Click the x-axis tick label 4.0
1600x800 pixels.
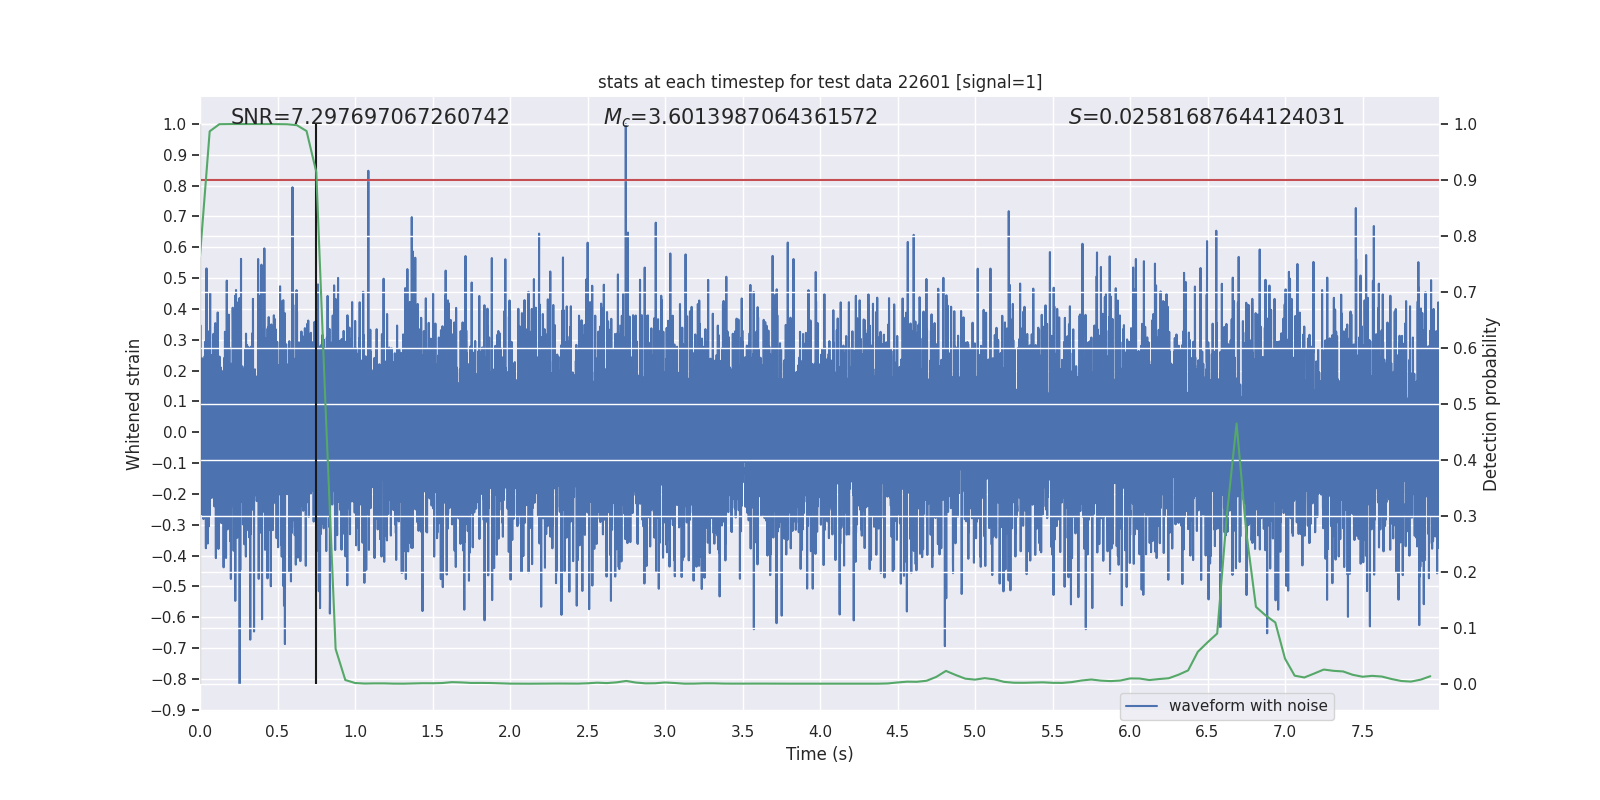pos(820,732)
